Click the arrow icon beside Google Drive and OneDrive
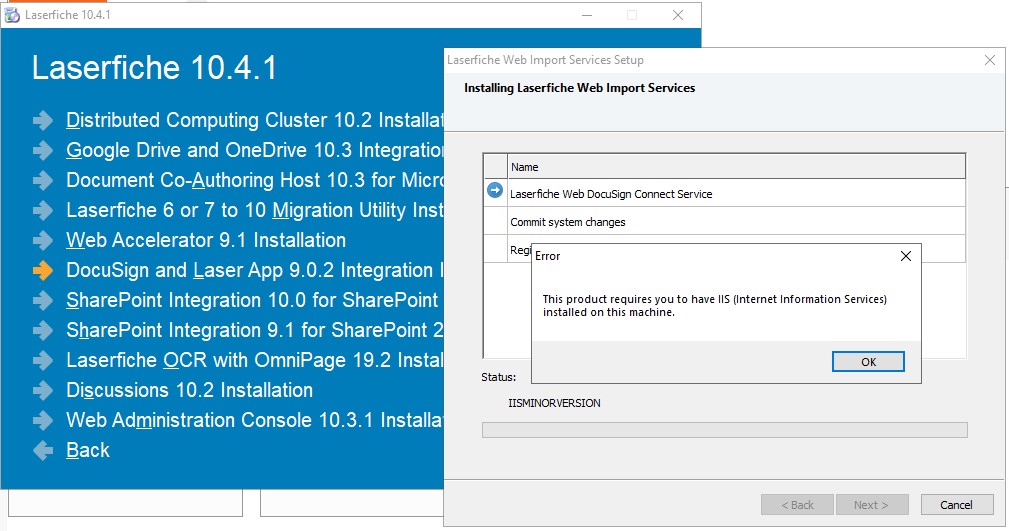 pos(43,151)
